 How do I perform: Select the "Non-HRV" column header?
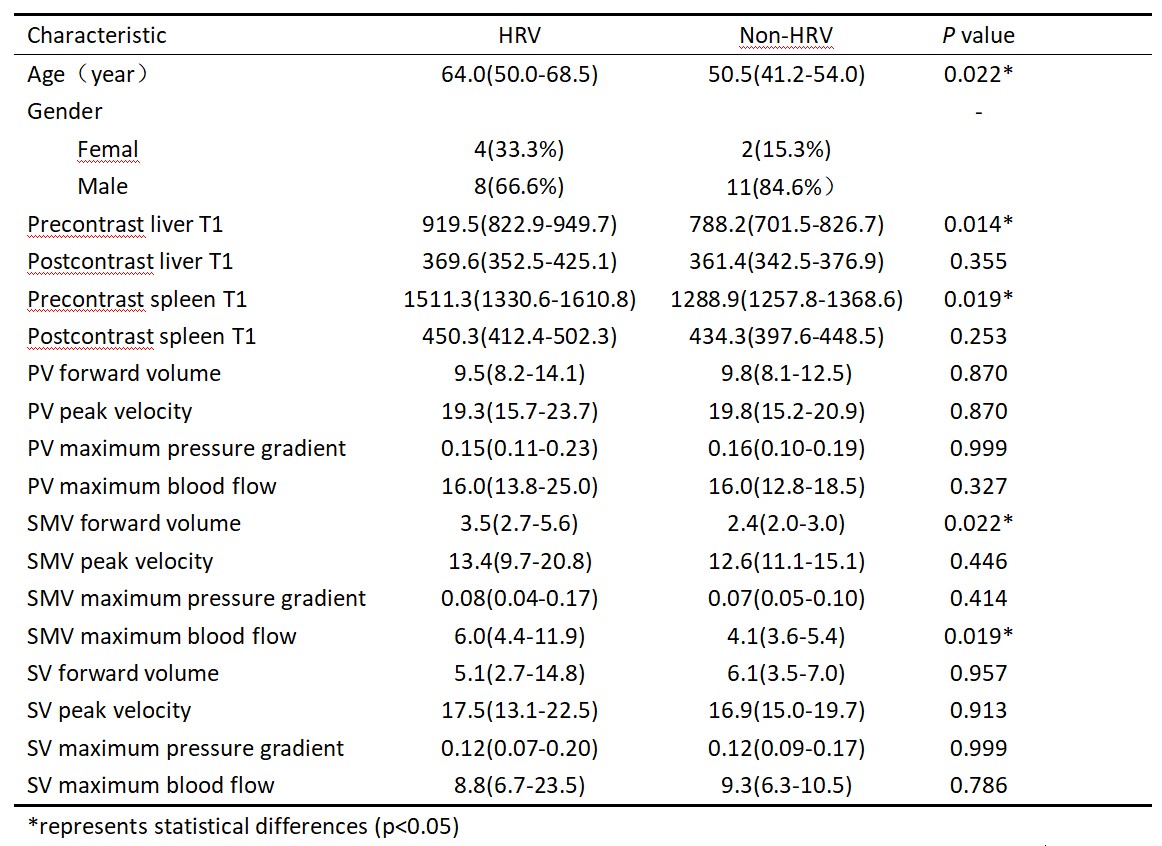point(786,36)
